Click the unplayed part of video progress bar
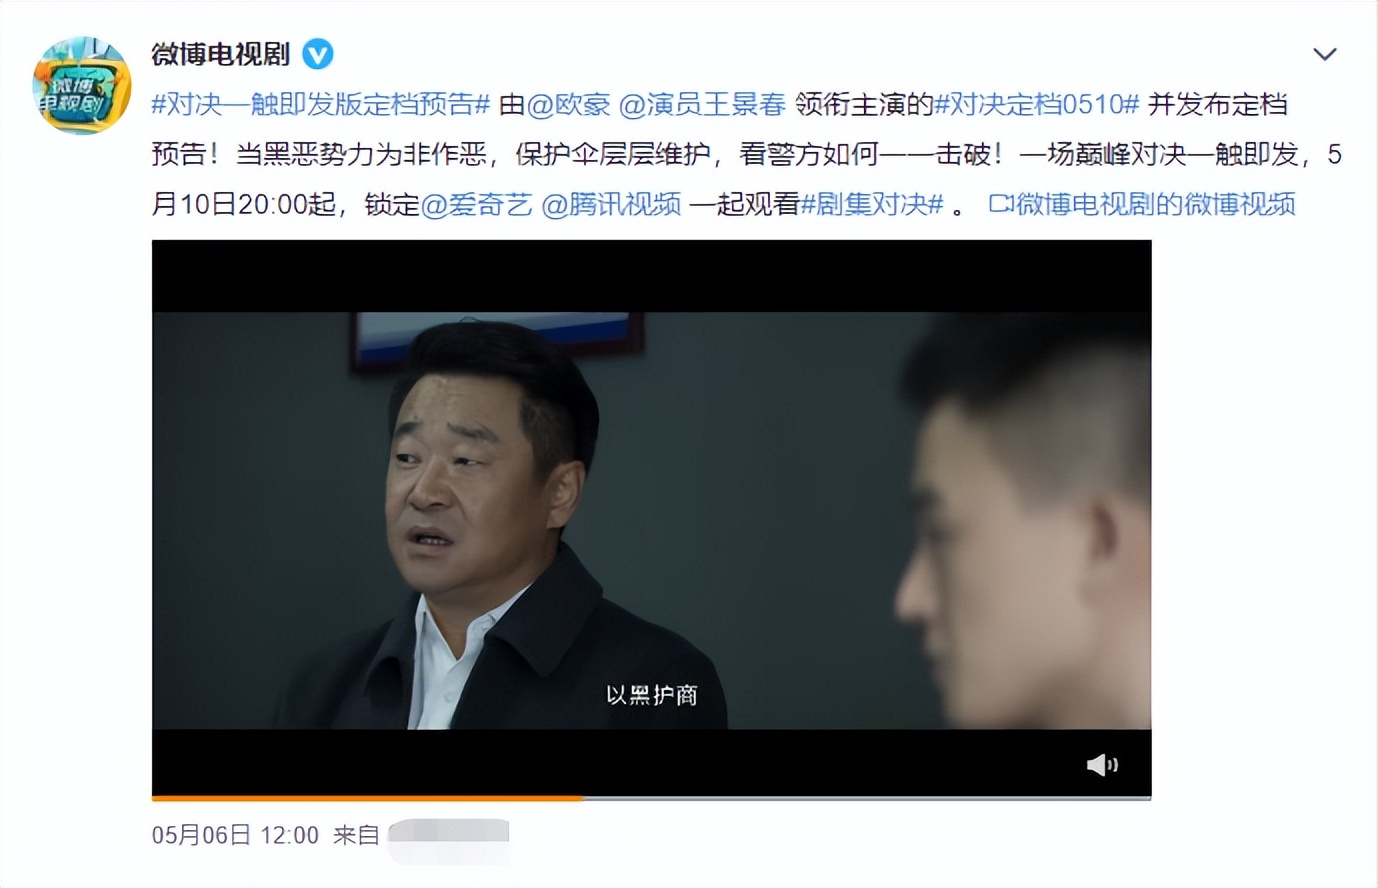1378x888 pixels. point(866,798)
